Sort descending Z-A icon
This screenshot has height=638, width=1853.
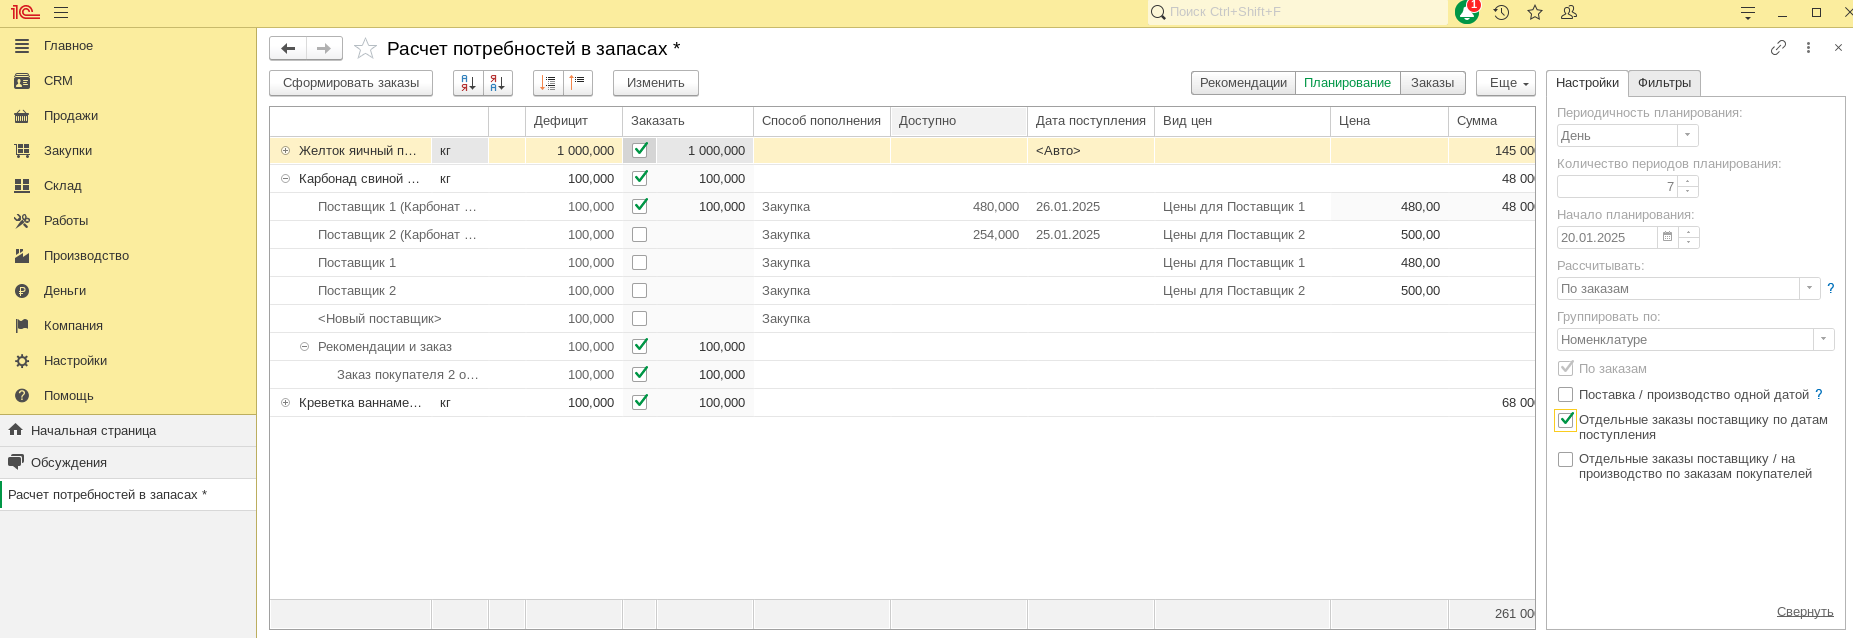point(498,83)
